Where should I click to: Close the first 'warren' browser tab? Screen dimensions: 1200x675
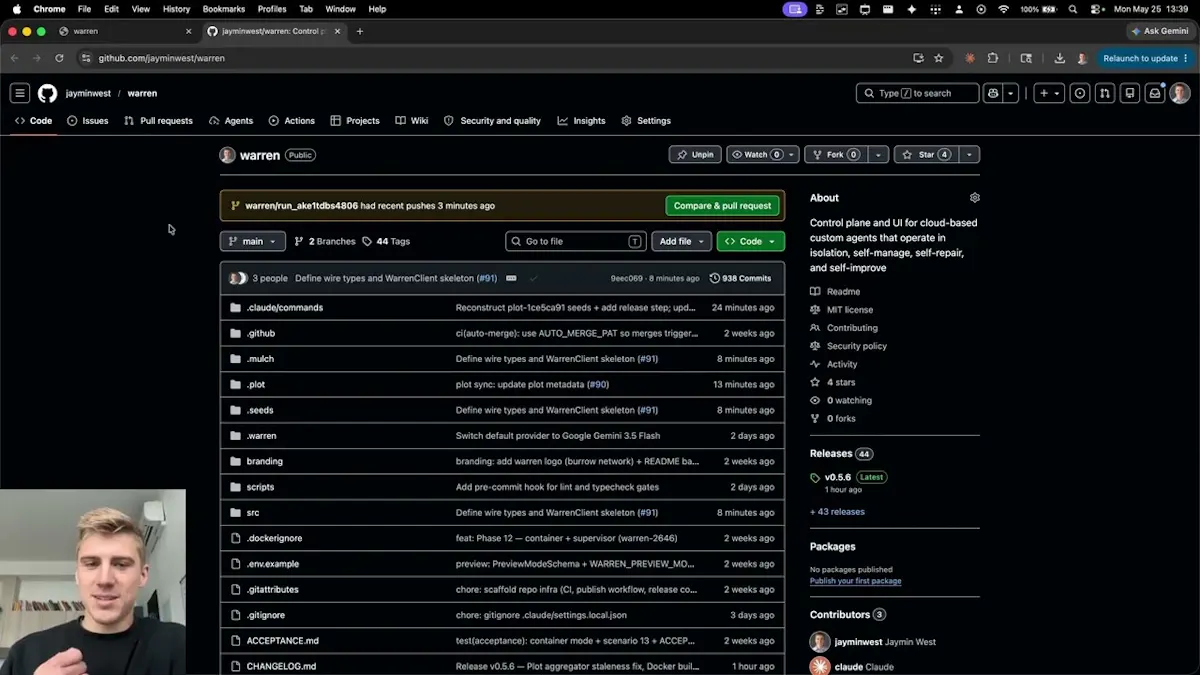click(188, 31)
